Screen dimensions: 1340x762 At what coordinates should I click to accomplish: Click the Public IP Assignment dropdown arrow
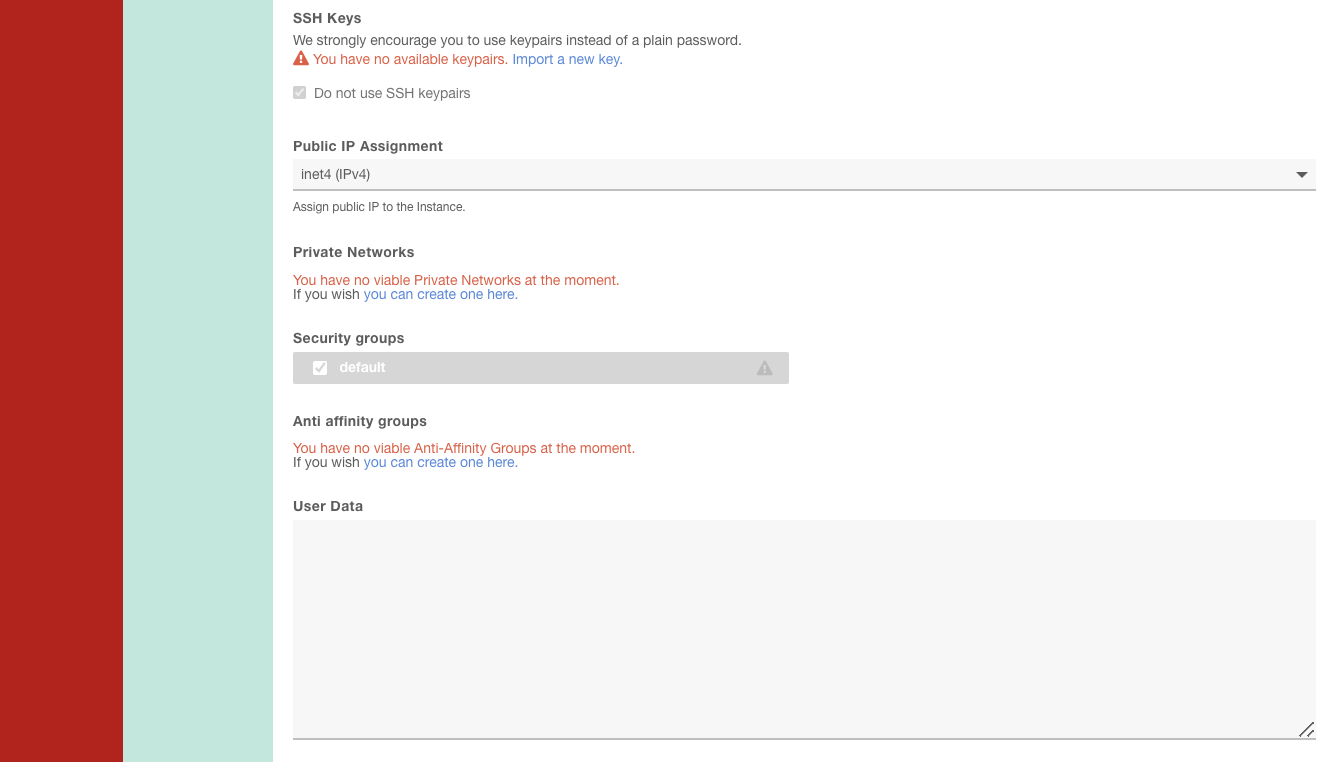click(x=1301, y=175)
